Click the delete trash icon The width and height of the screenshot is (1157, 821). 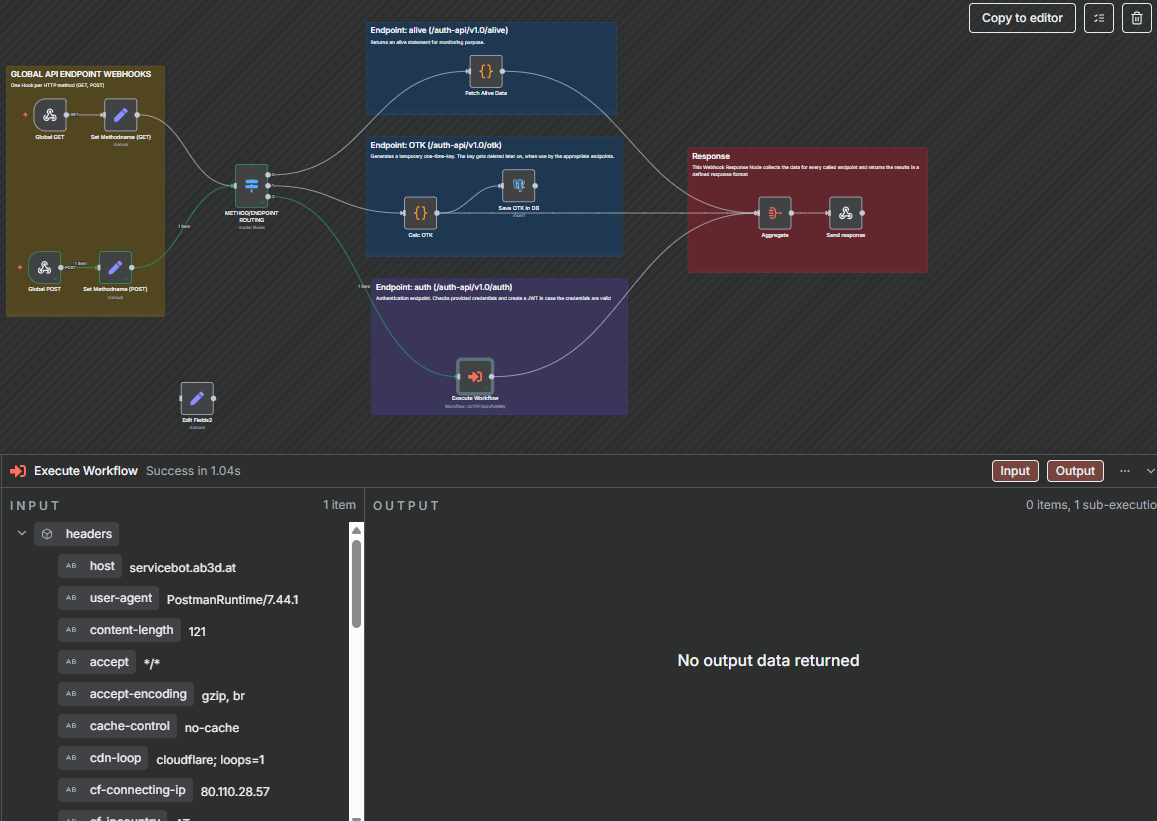point(1136,18)
